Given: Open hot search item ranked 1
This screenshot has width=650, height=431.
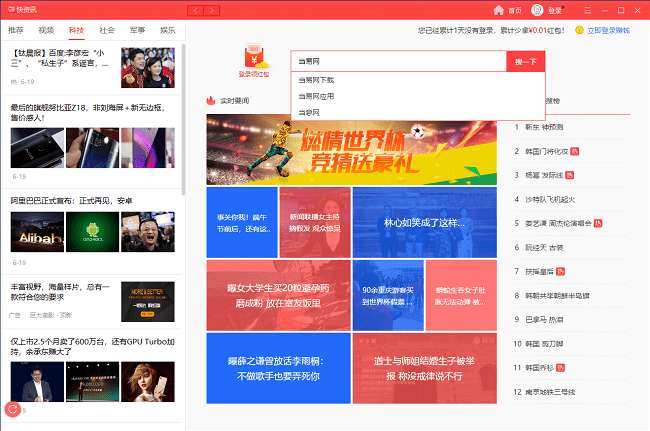Looking at the screenshot, I should coord(544,127).
